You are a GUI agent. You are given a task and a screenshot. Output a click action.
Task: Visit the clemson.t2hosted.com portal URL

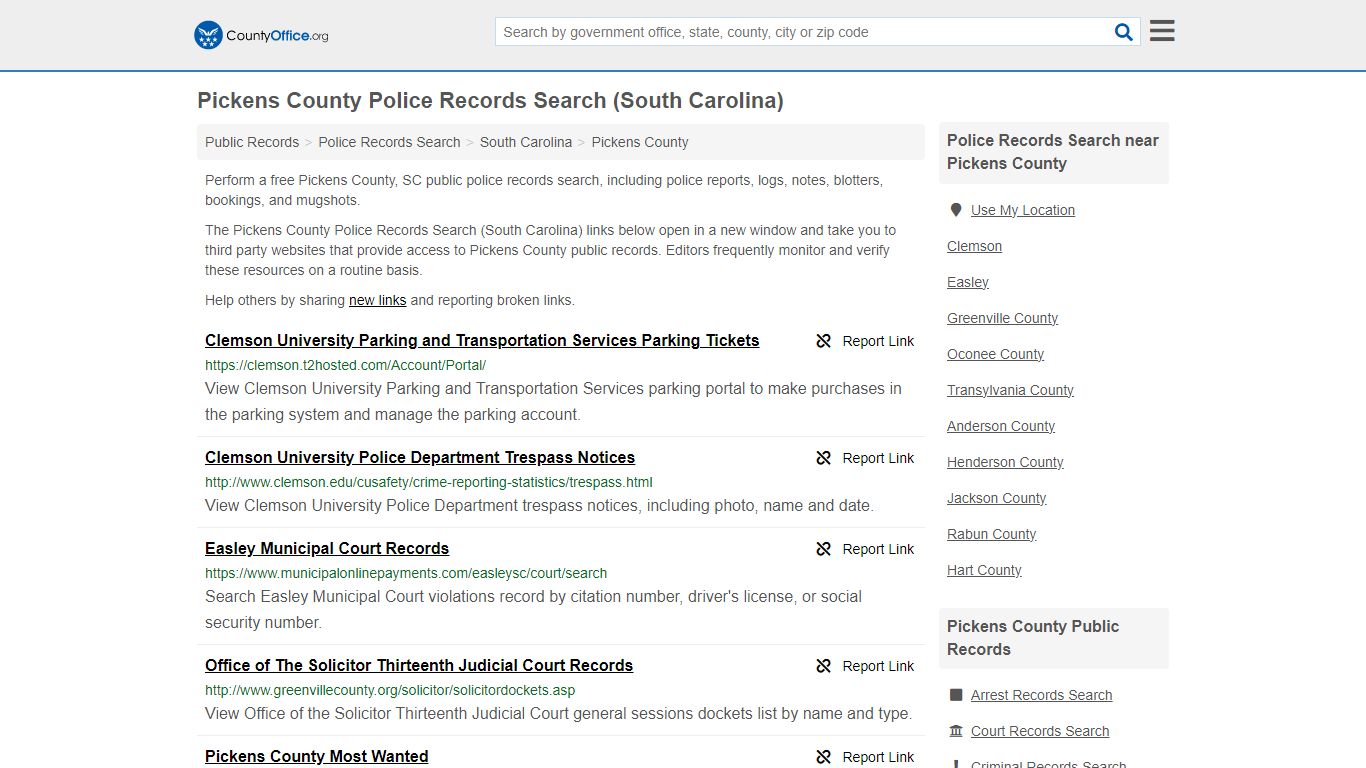pos(345,365)
